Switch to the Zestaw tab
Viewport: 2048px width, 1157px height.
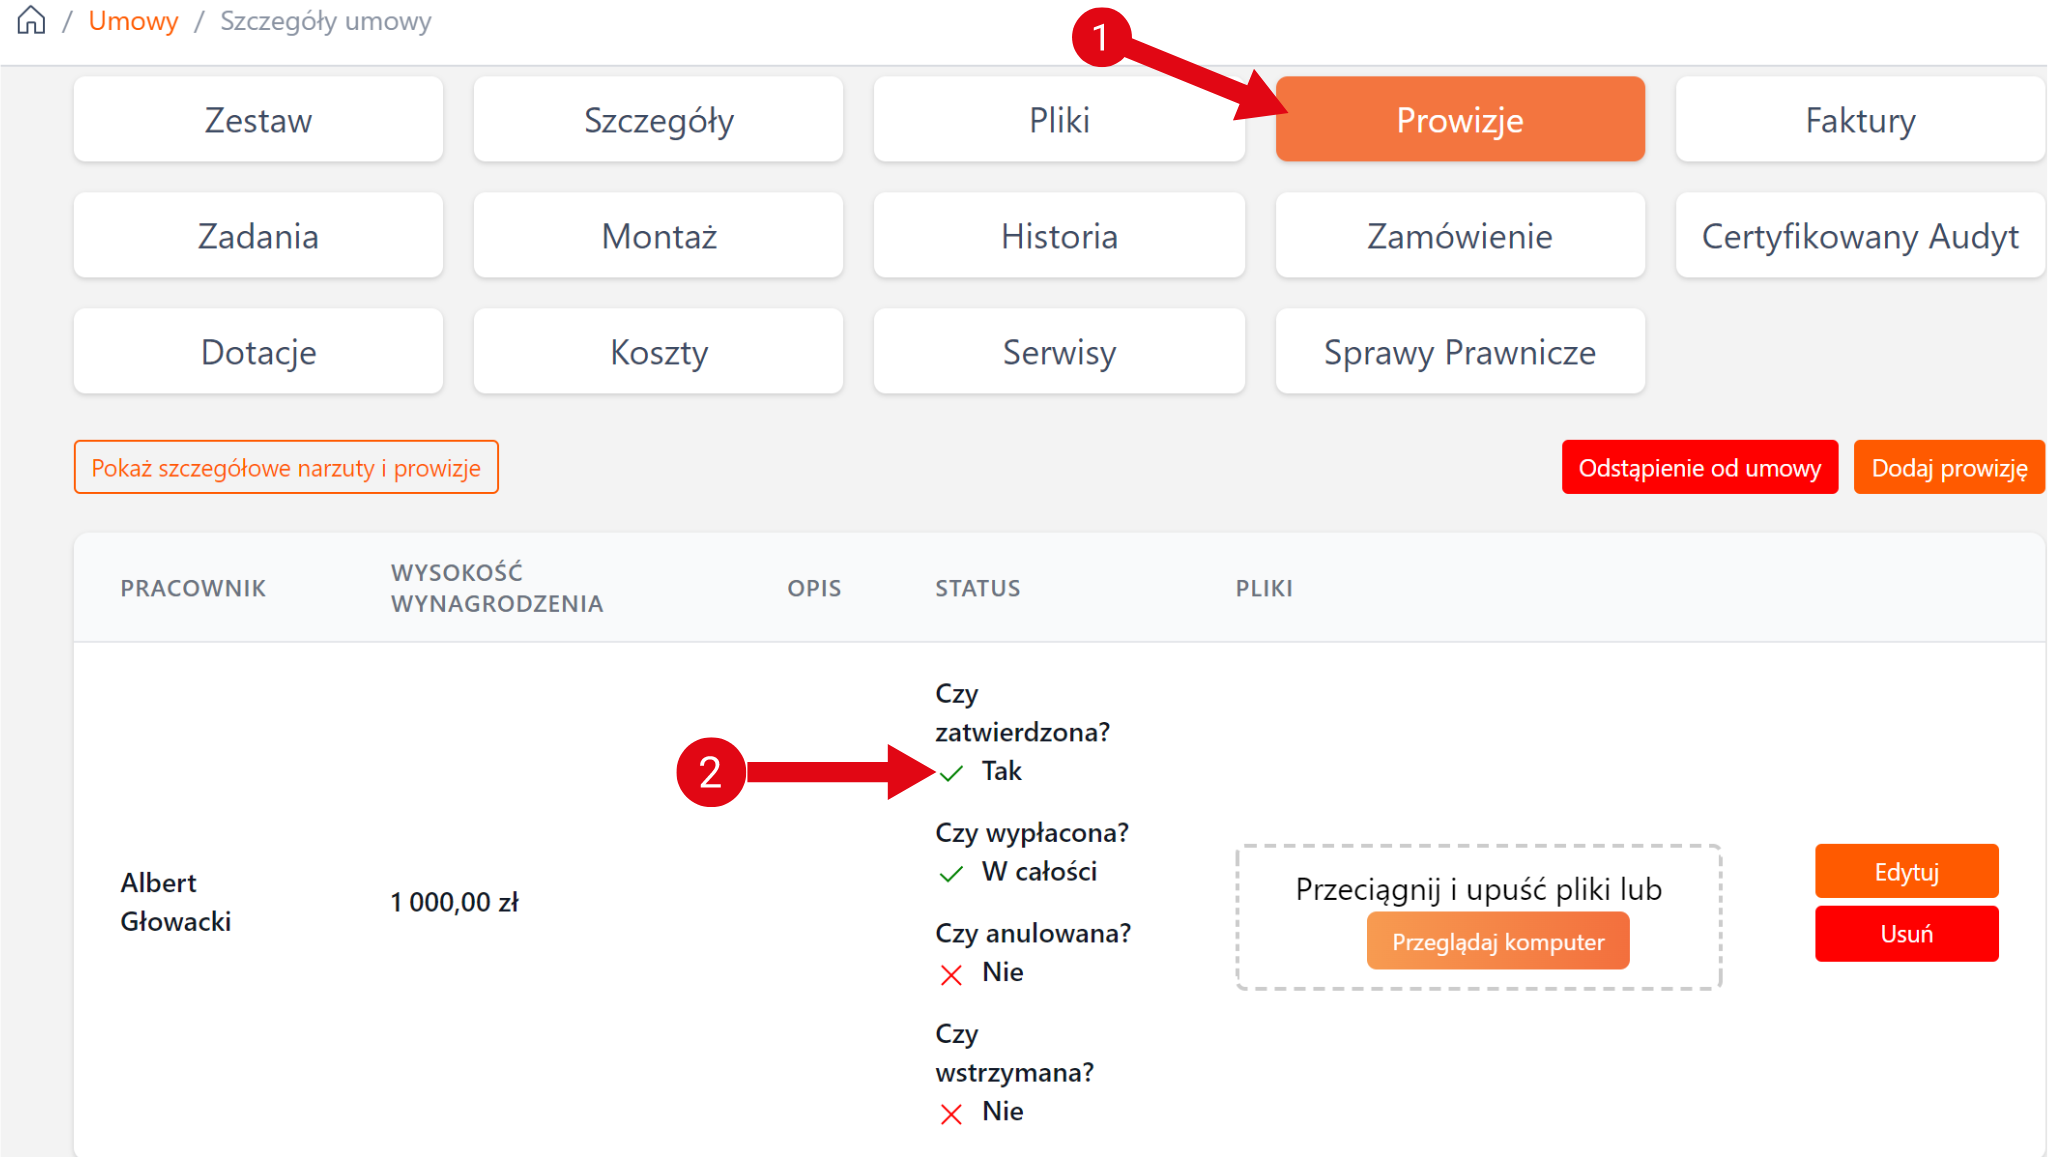click(x=258, y=120)
